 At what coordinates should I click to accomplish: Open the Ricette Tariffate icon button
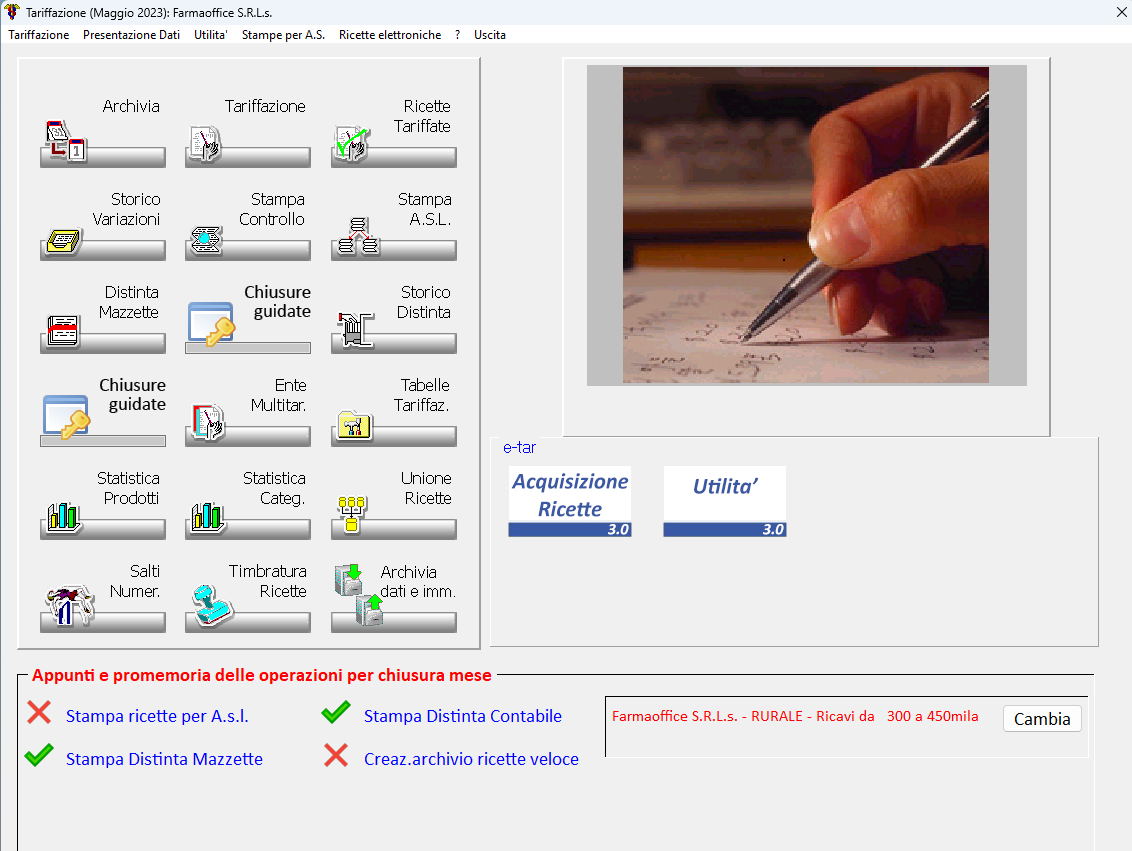tap(393, 131)
